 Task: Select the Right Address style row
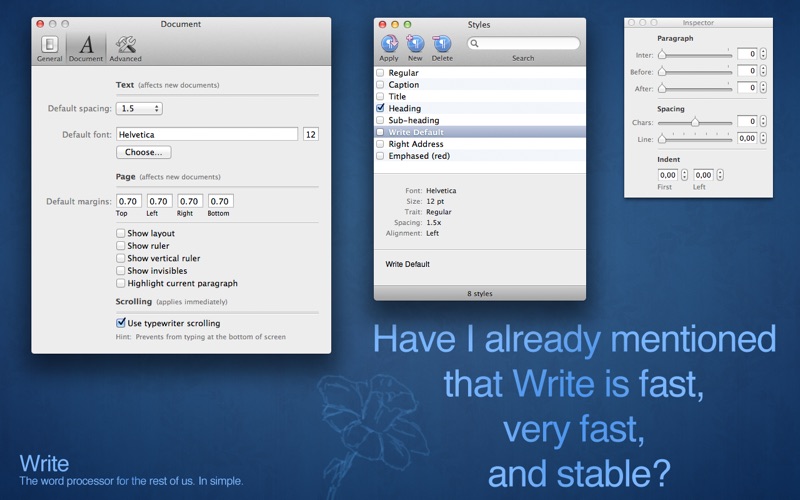[480, 144]
